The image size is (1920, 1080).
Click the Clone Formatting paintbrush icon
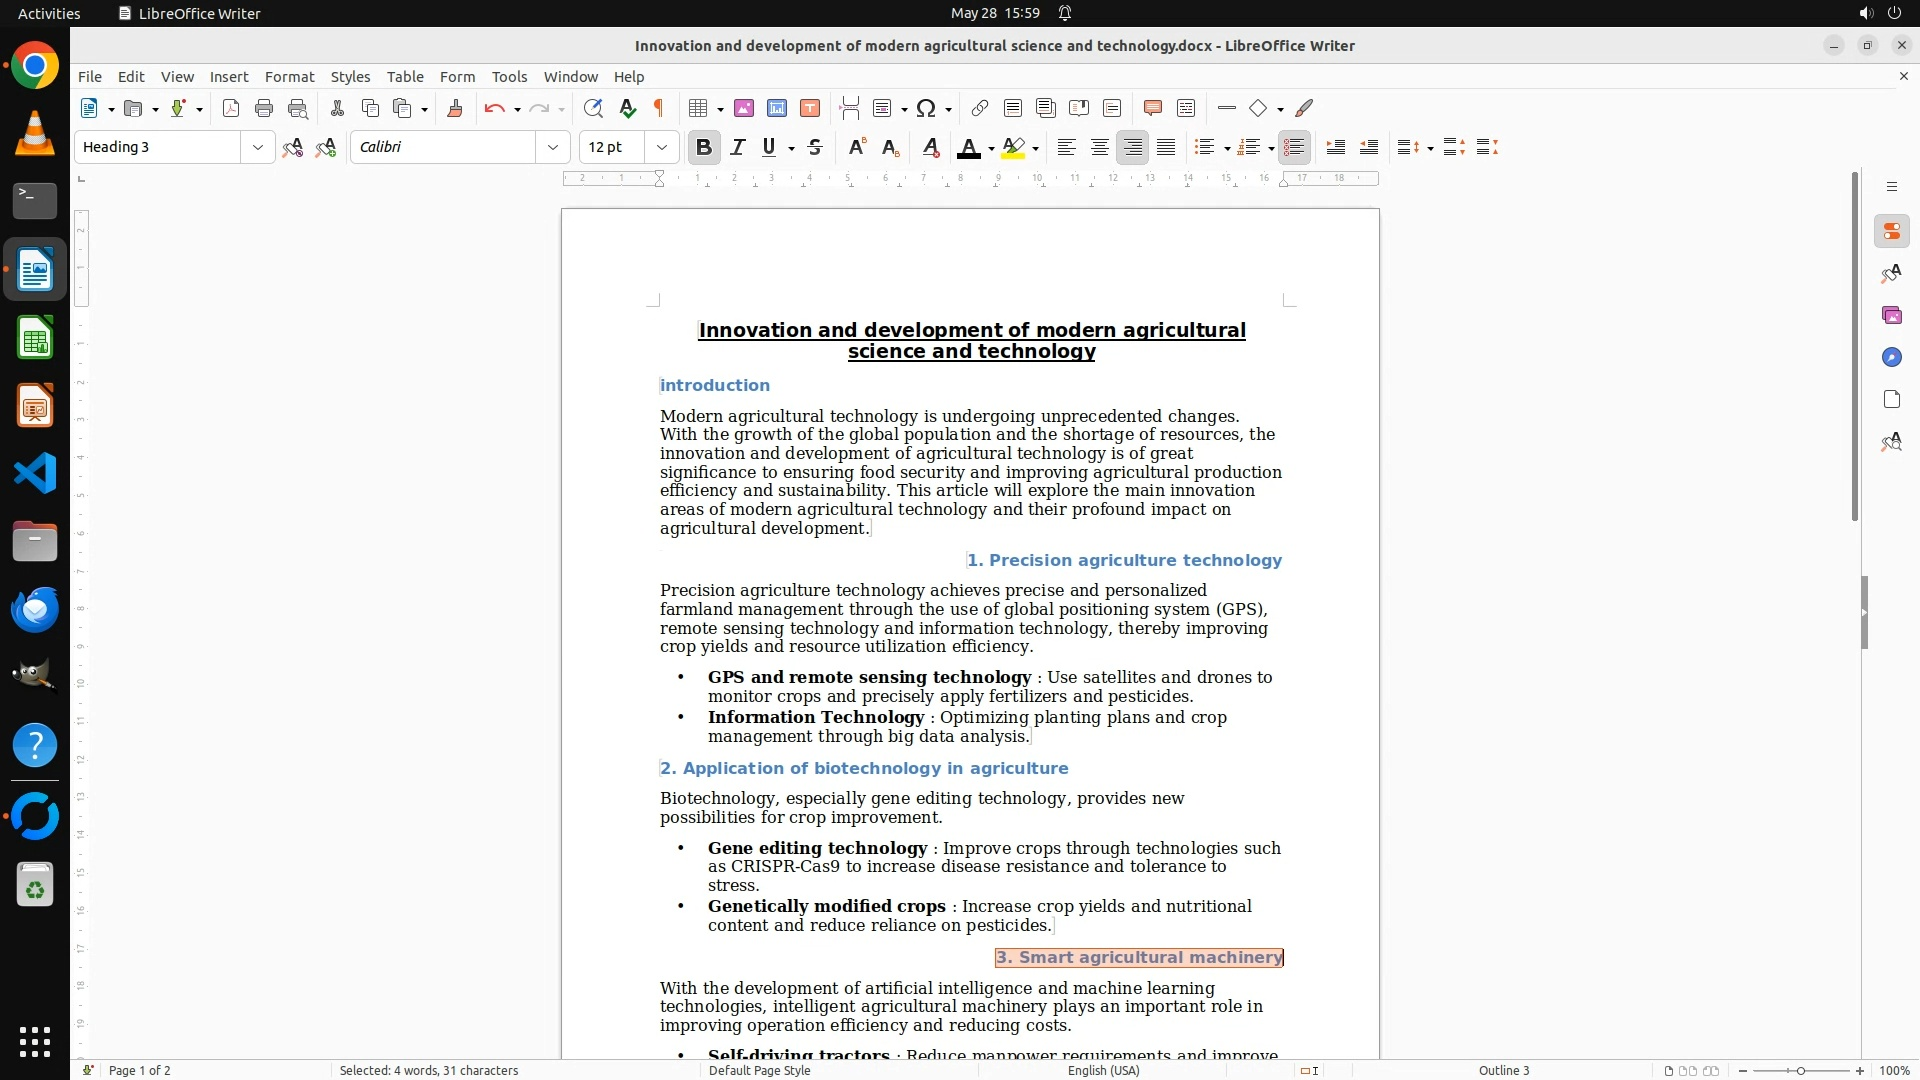click(455, 108)
